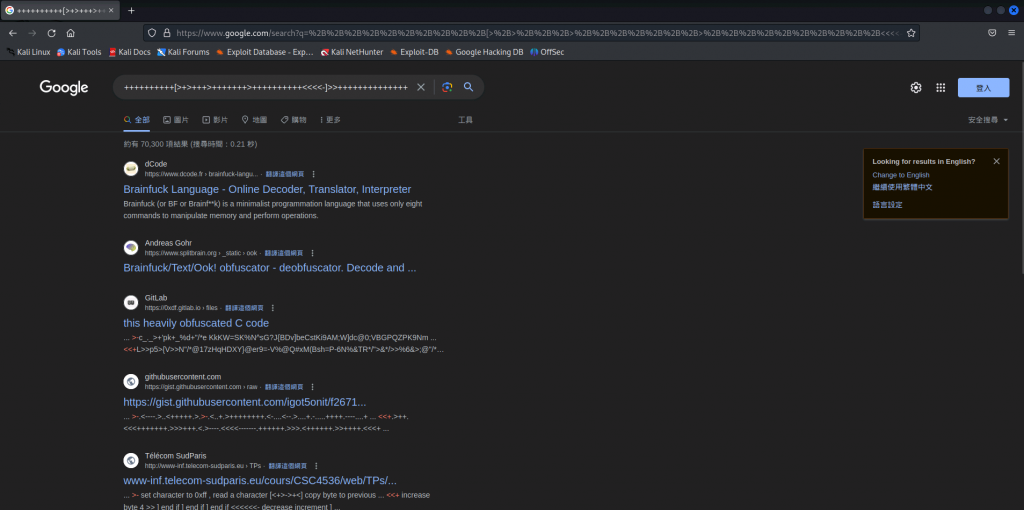
Task: Click the tracking protection shield icon
Action: [x=152, y=33]
